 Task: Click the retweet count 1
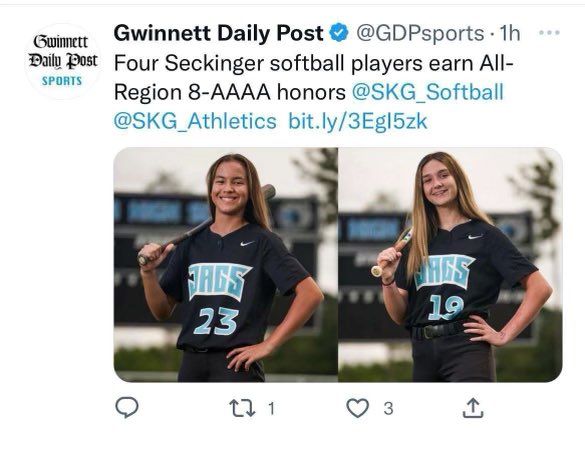point(271,408)
